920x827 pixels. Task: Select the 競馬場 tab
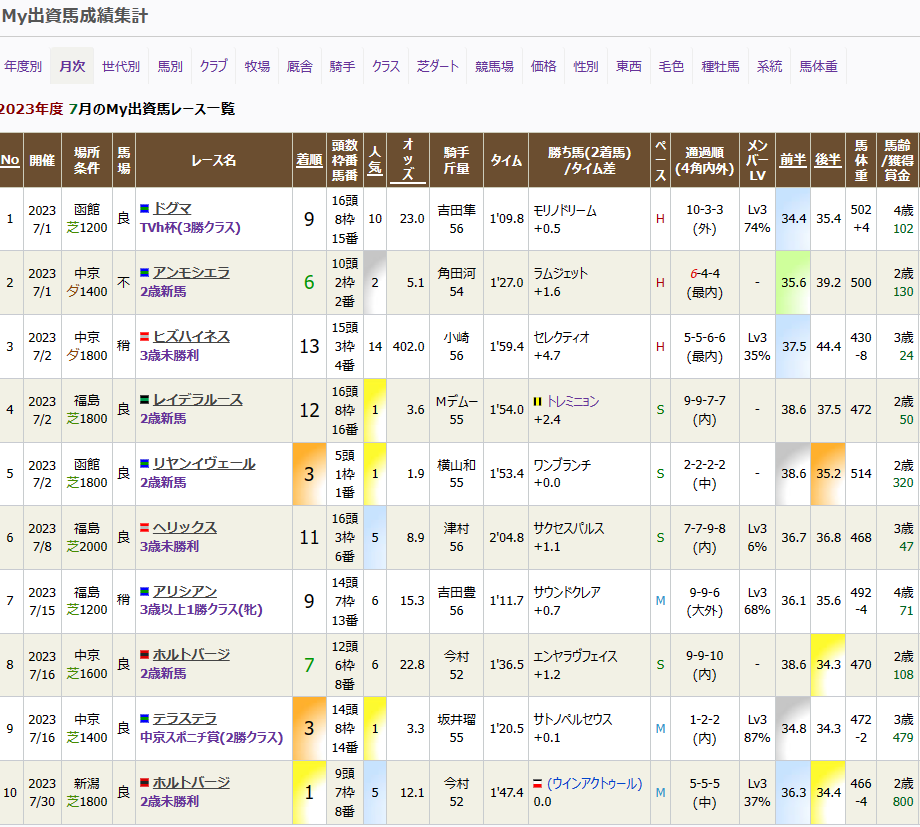494,66
